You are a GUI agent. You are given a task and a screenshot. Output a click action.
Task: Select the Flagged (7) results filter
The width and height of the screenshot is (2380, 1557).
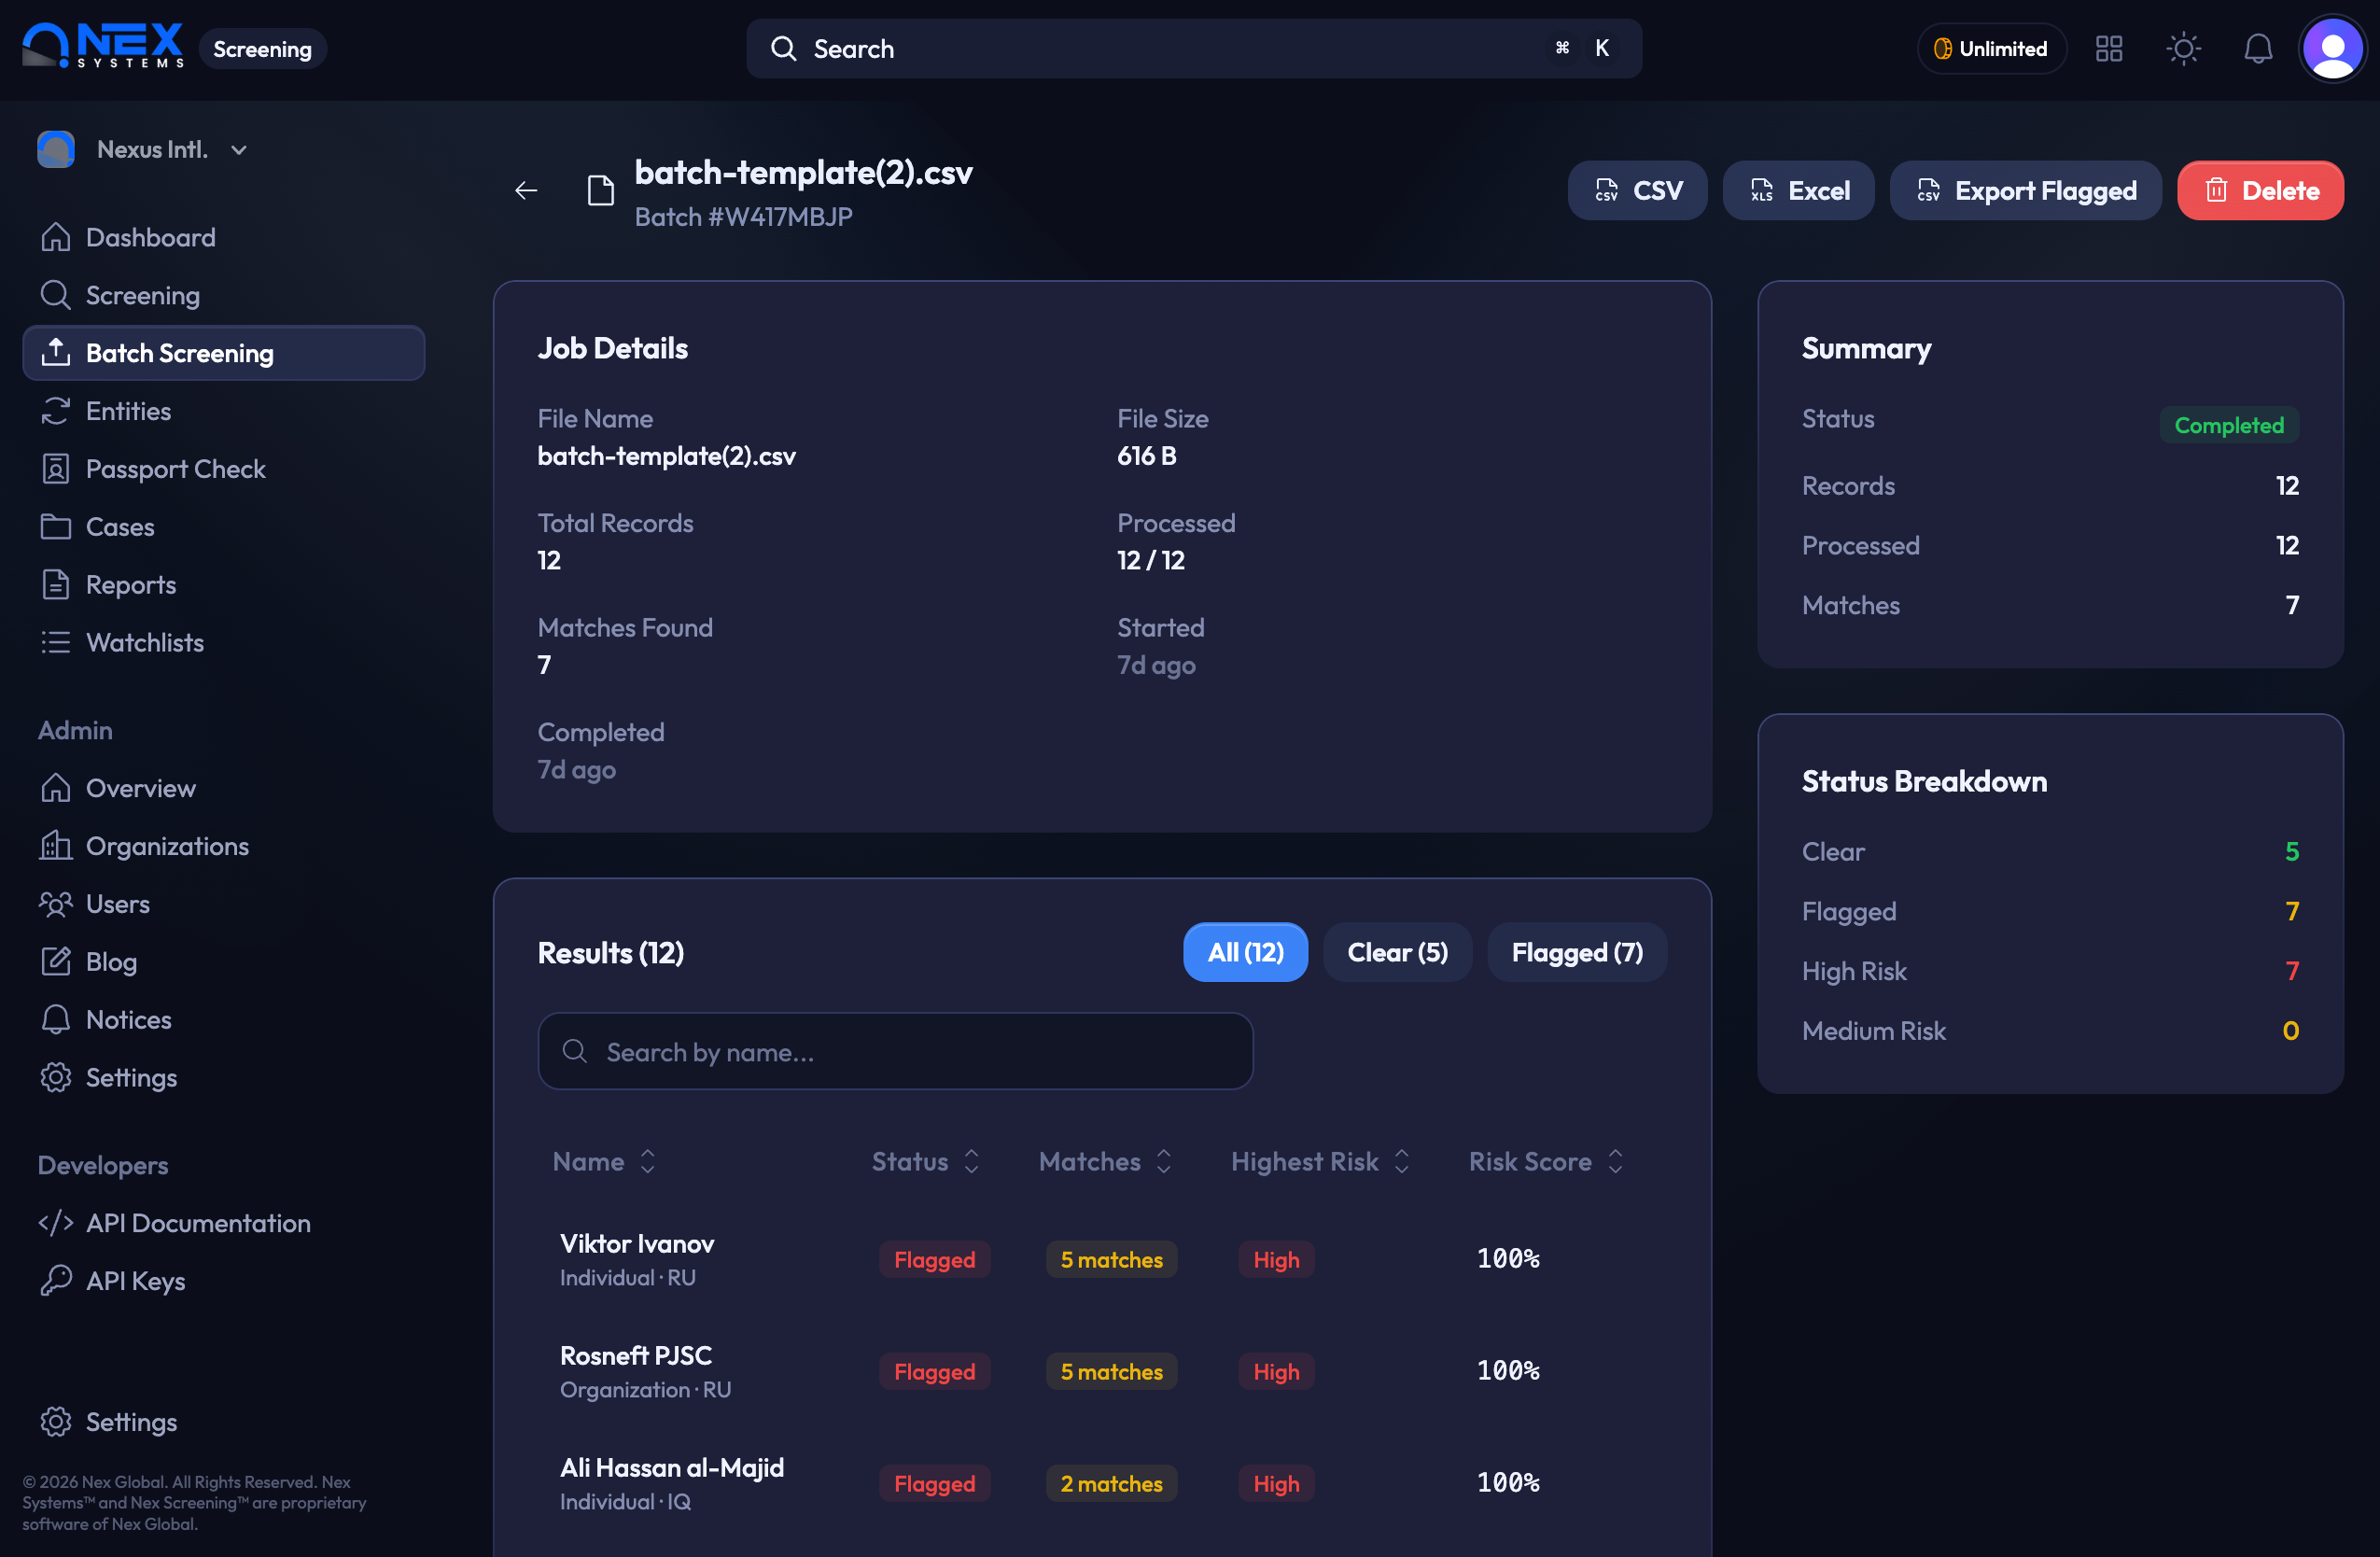click(1577, 953)
